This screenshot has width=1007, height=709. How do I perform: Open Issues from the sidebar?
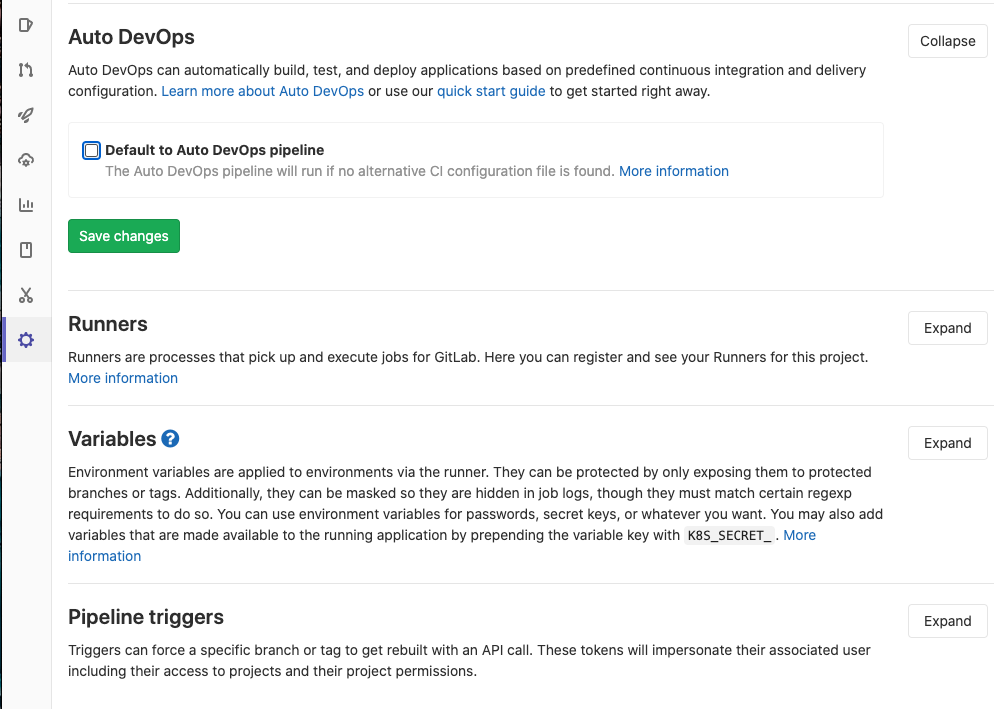(26, 25)
